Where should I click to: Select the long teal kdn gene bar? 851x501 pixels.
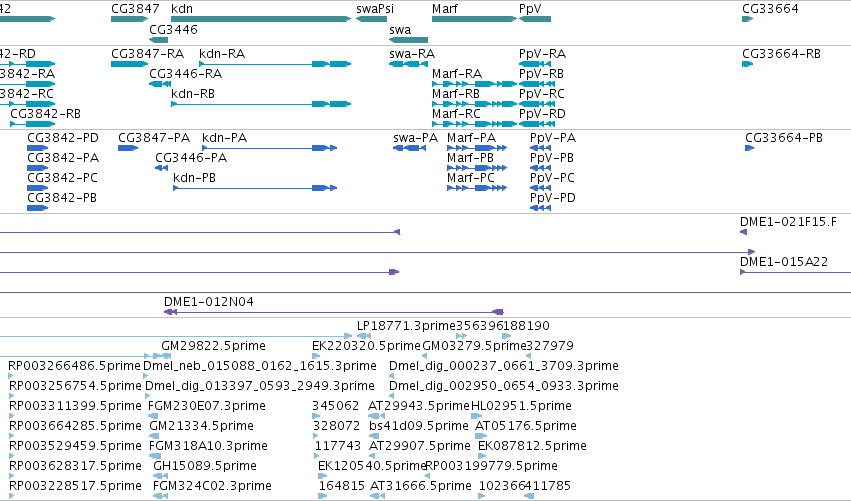pyautogui.click(x=261, y=19)
